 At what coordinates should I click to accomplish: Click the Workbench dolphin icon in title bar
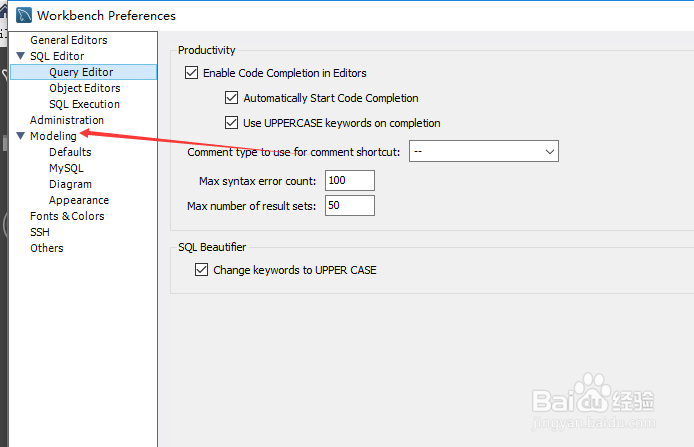23,15
